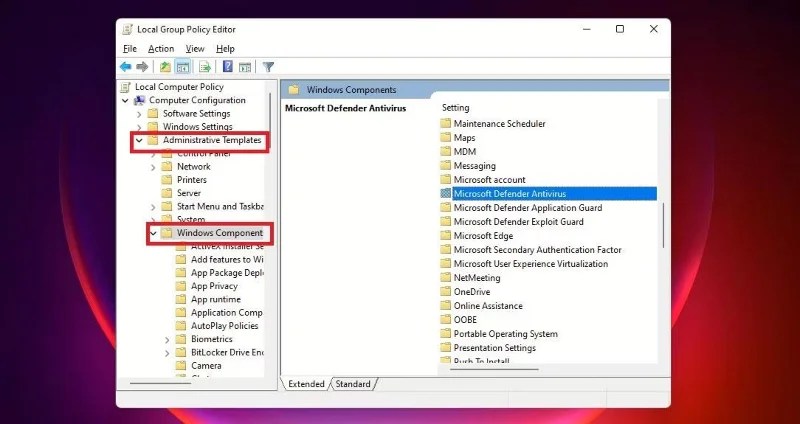Select Microsoft Defender Antivirus in the list
This screenshot has width=800, height=424.
pos(548,194)
